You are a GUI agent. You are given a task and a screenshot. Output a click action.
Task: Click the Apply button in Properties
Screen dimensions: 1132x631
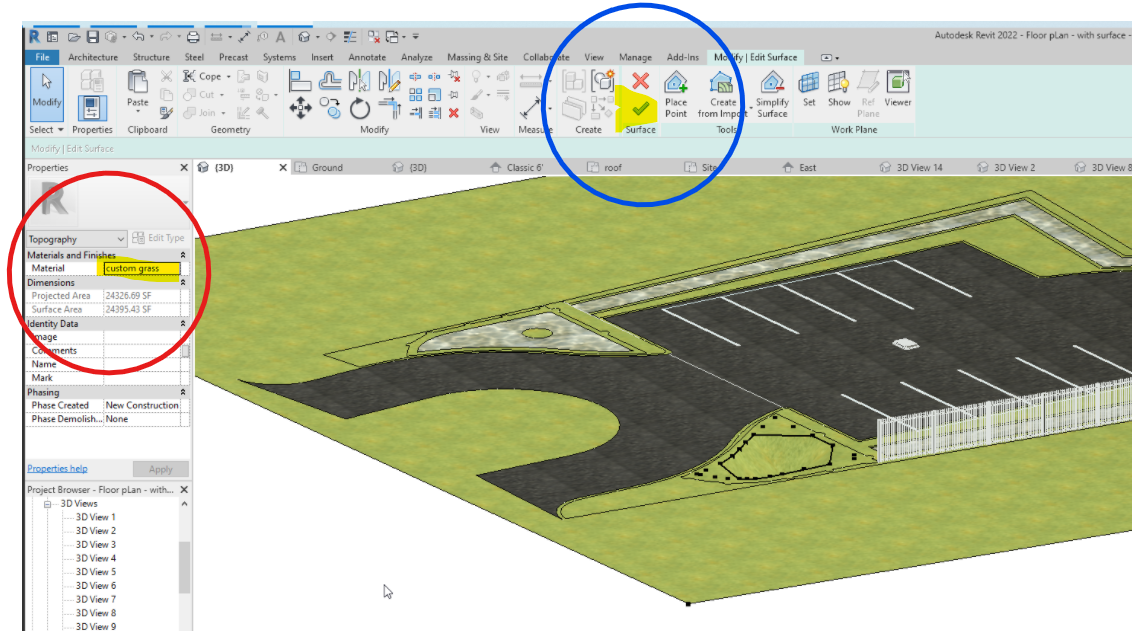click(159, 468)
